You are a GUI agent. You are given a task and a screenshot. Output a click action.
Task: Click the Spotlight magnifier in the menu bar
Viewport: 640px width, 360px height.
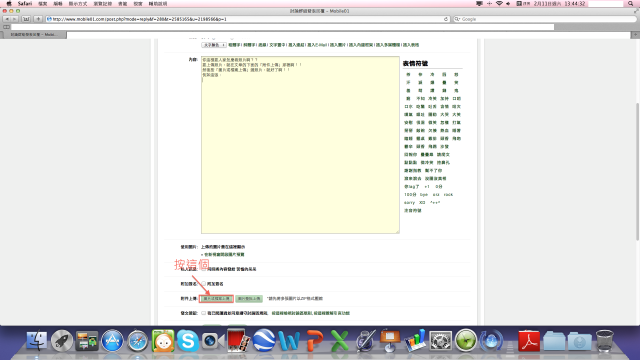click(x=631, y=4)
